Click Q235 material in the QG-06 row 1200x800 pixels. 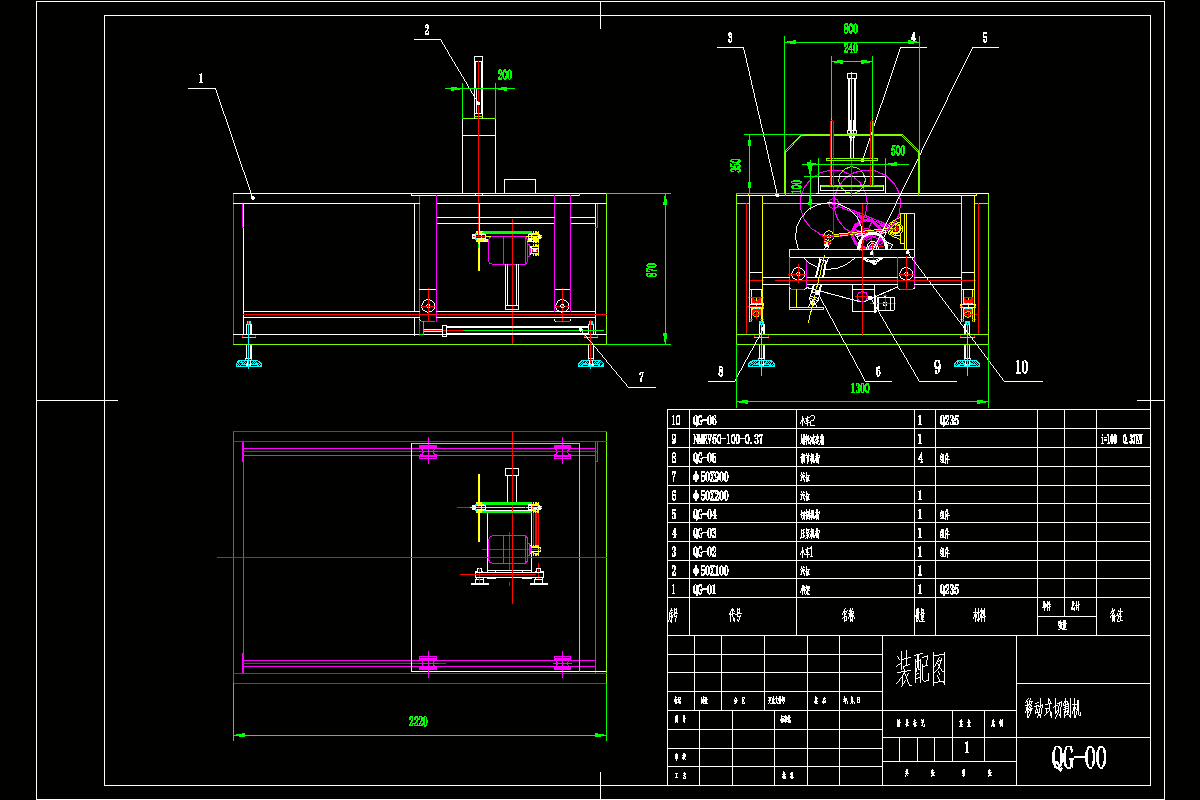[x=949, y=420]
